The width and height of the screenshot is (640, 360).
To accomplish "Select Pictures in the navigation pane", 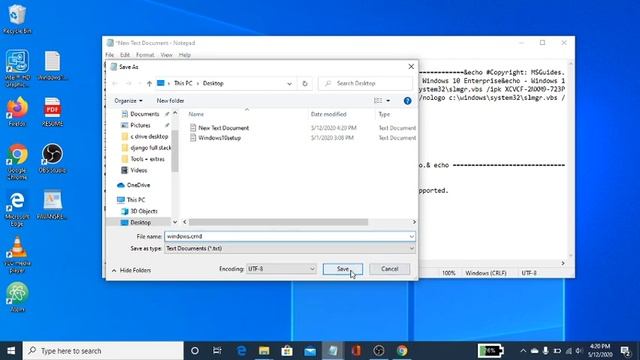I will [140, 125].
